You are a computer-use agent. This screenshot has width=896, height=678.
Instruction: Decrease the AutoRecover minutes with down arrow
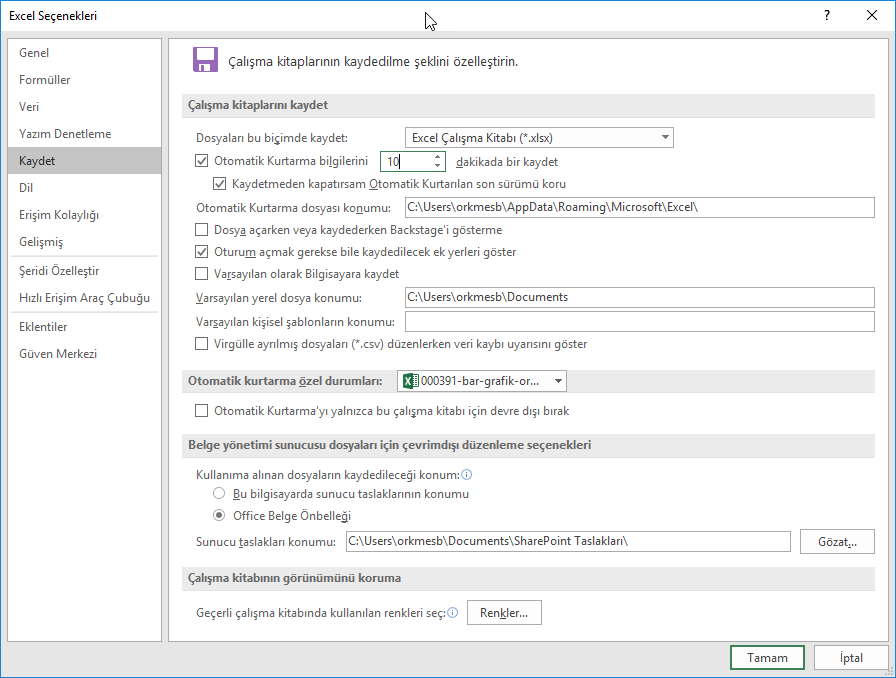[437, 166]
